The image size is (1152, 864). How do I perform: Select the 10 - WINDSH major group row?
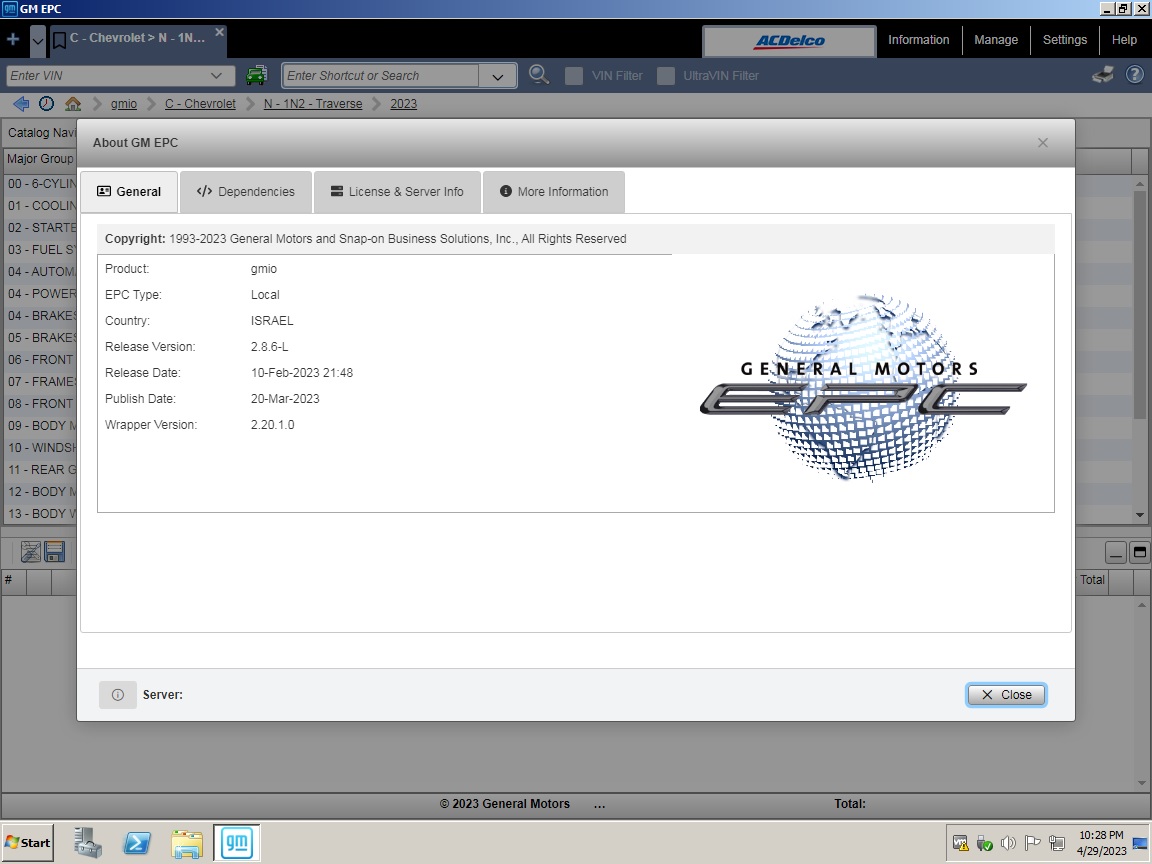[x=40, y=448]
